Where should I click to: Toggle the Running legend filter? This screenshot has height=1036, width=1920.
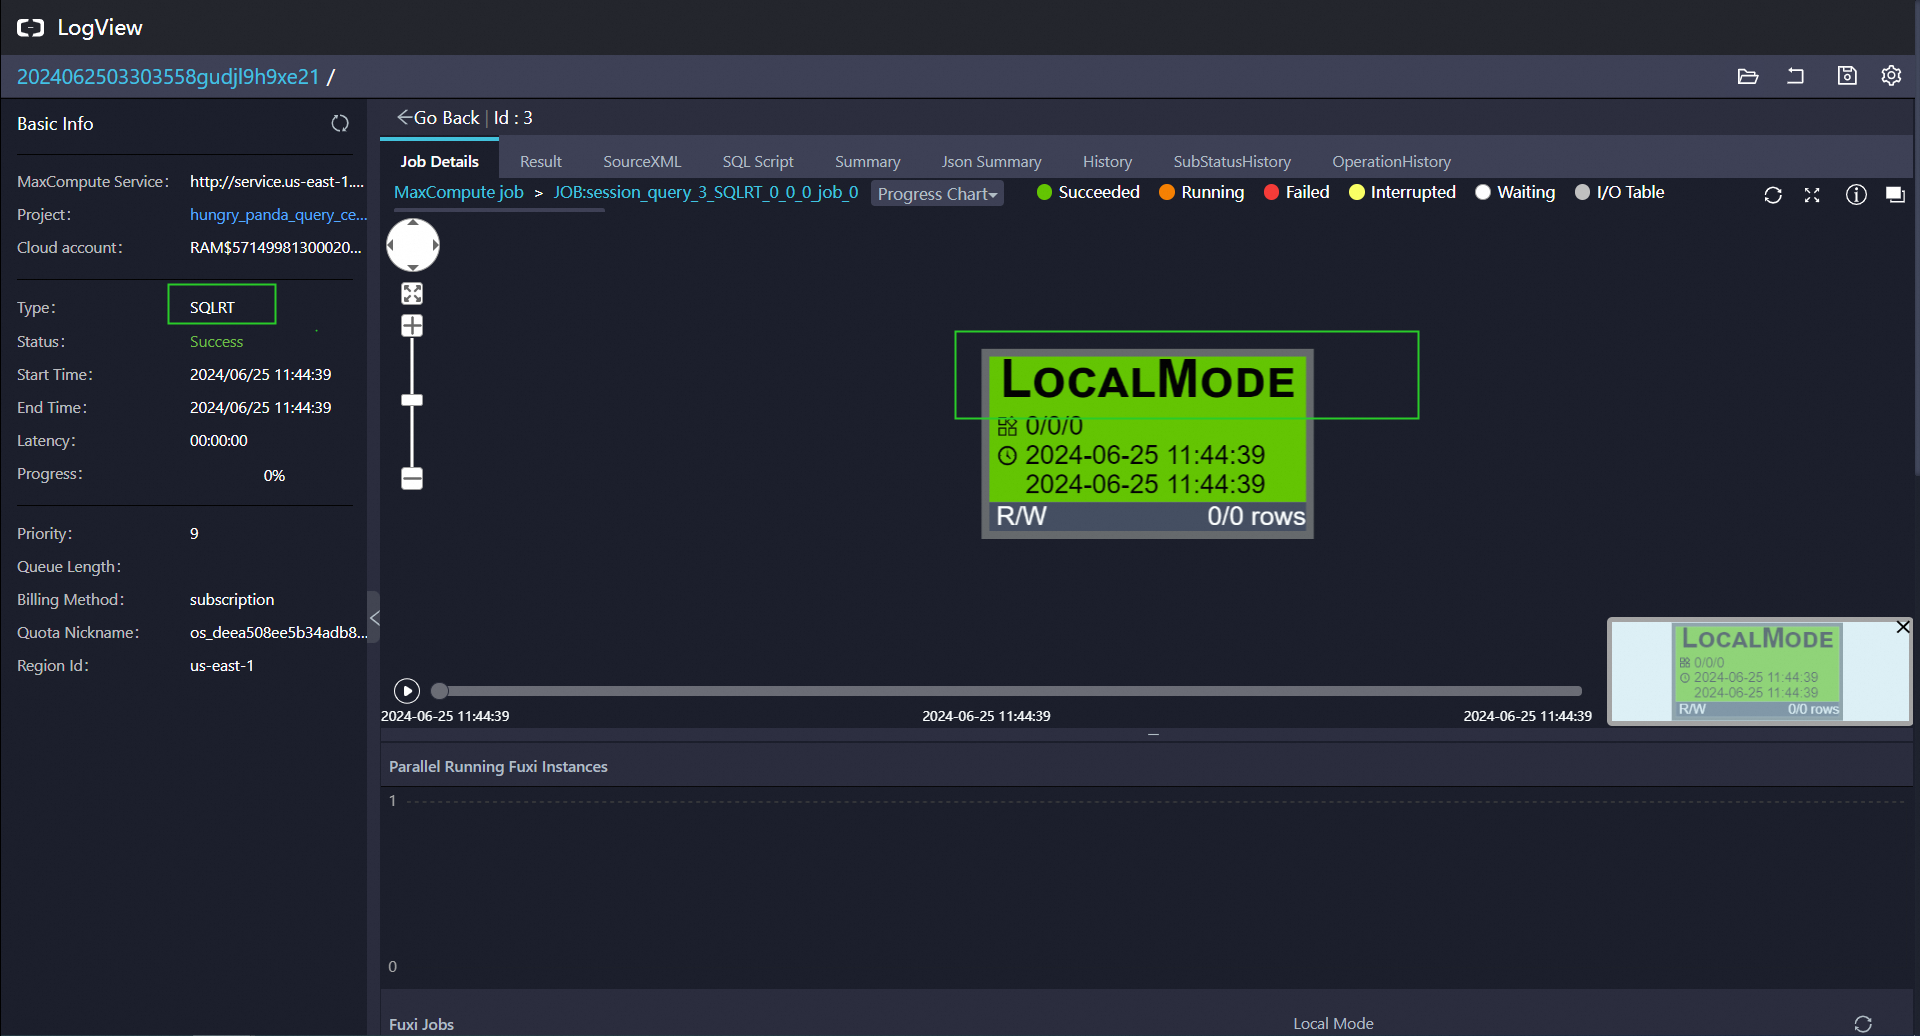[x=1202, y=192]
